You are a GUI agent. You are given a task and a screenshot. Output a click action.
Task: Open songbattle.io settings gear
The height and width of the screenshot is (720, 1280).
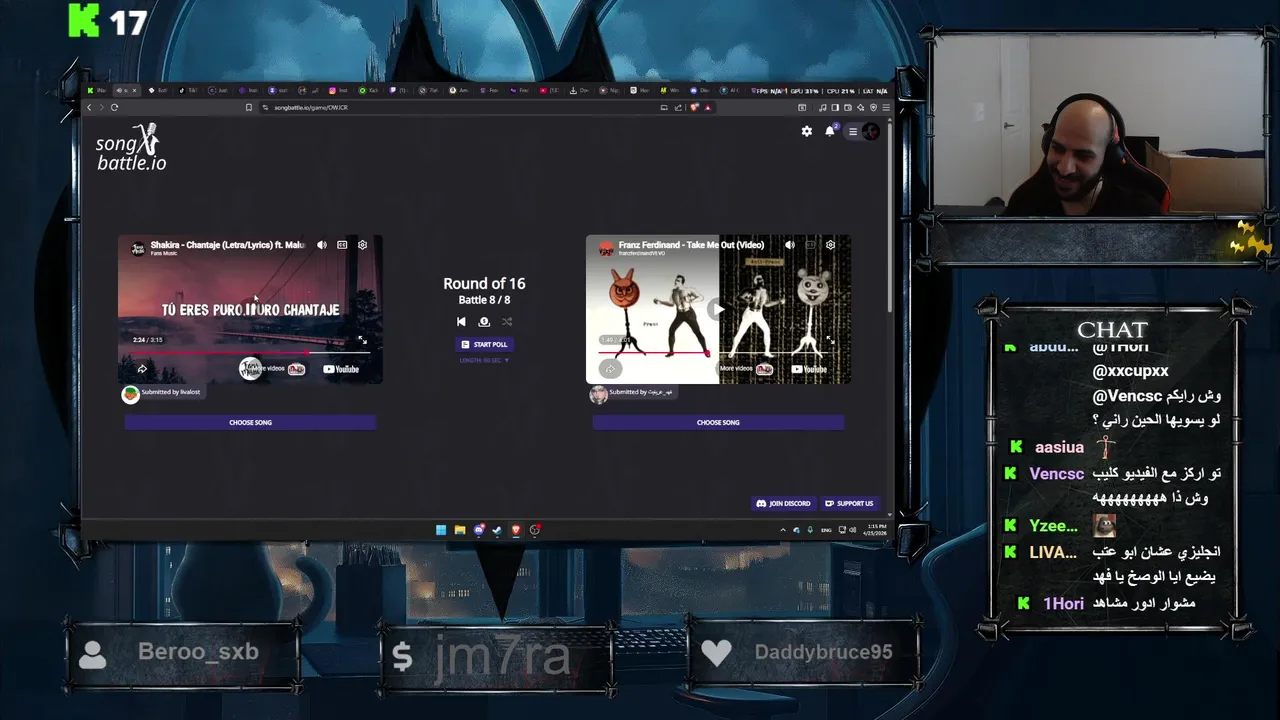coord(807,131)
